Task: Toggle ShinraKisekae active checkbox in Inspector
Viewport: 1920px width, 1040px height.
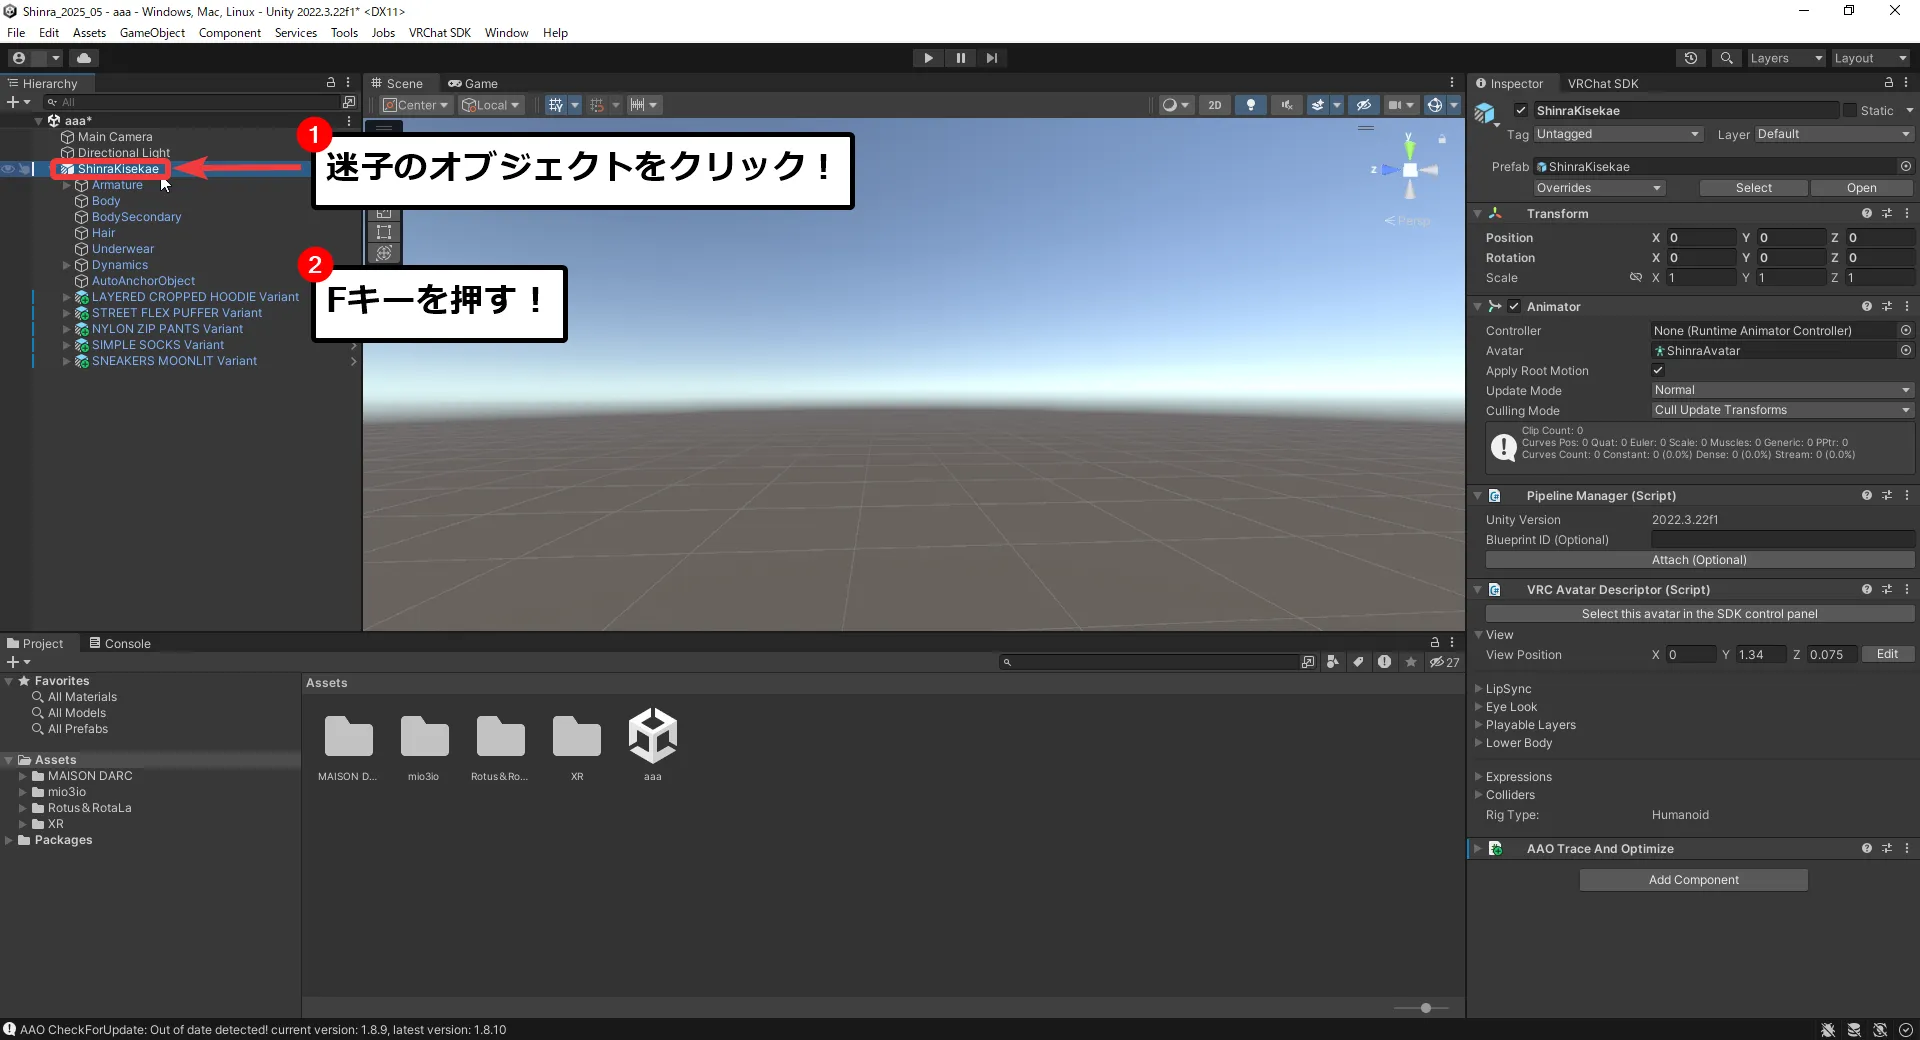Action: pyautogui.click(x=1521, y=111)
